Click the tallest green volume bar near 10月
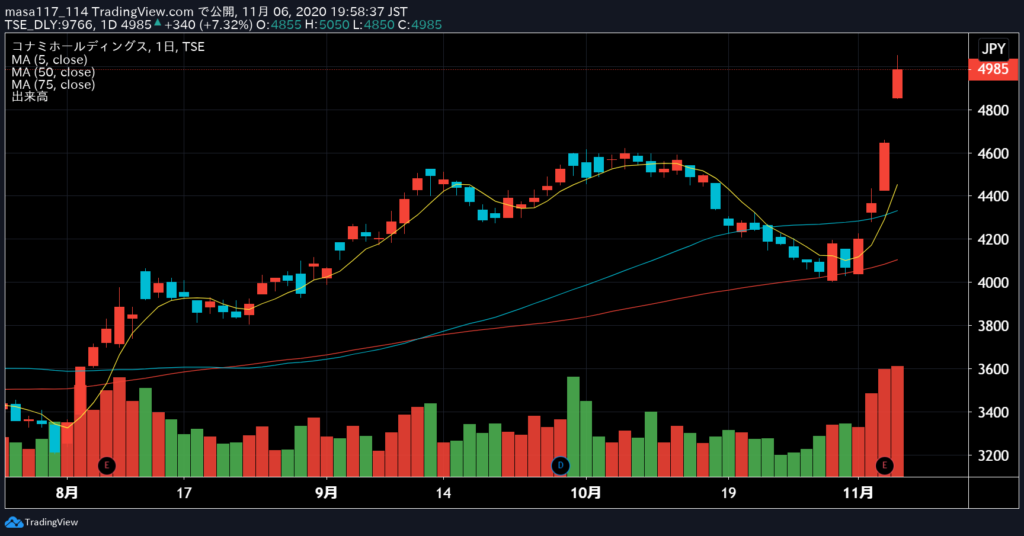The width and height of the screenshot is (1024, 536). tap(573, 426)
